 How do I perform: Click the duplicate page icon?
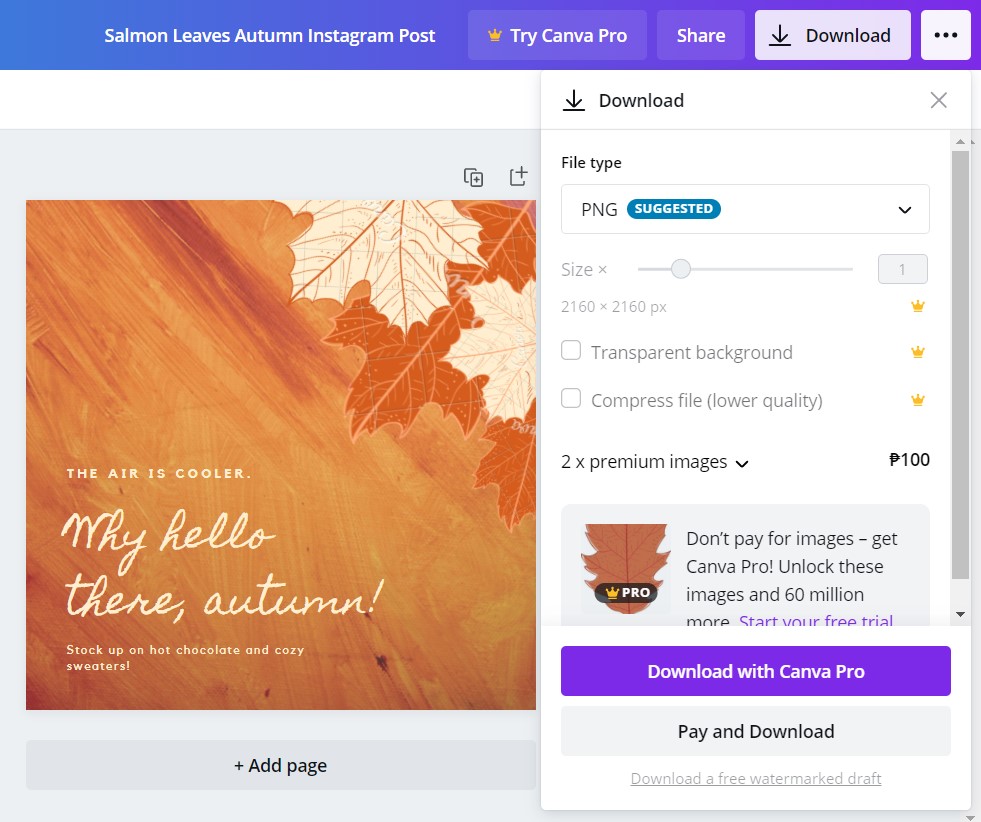(473, 177)
